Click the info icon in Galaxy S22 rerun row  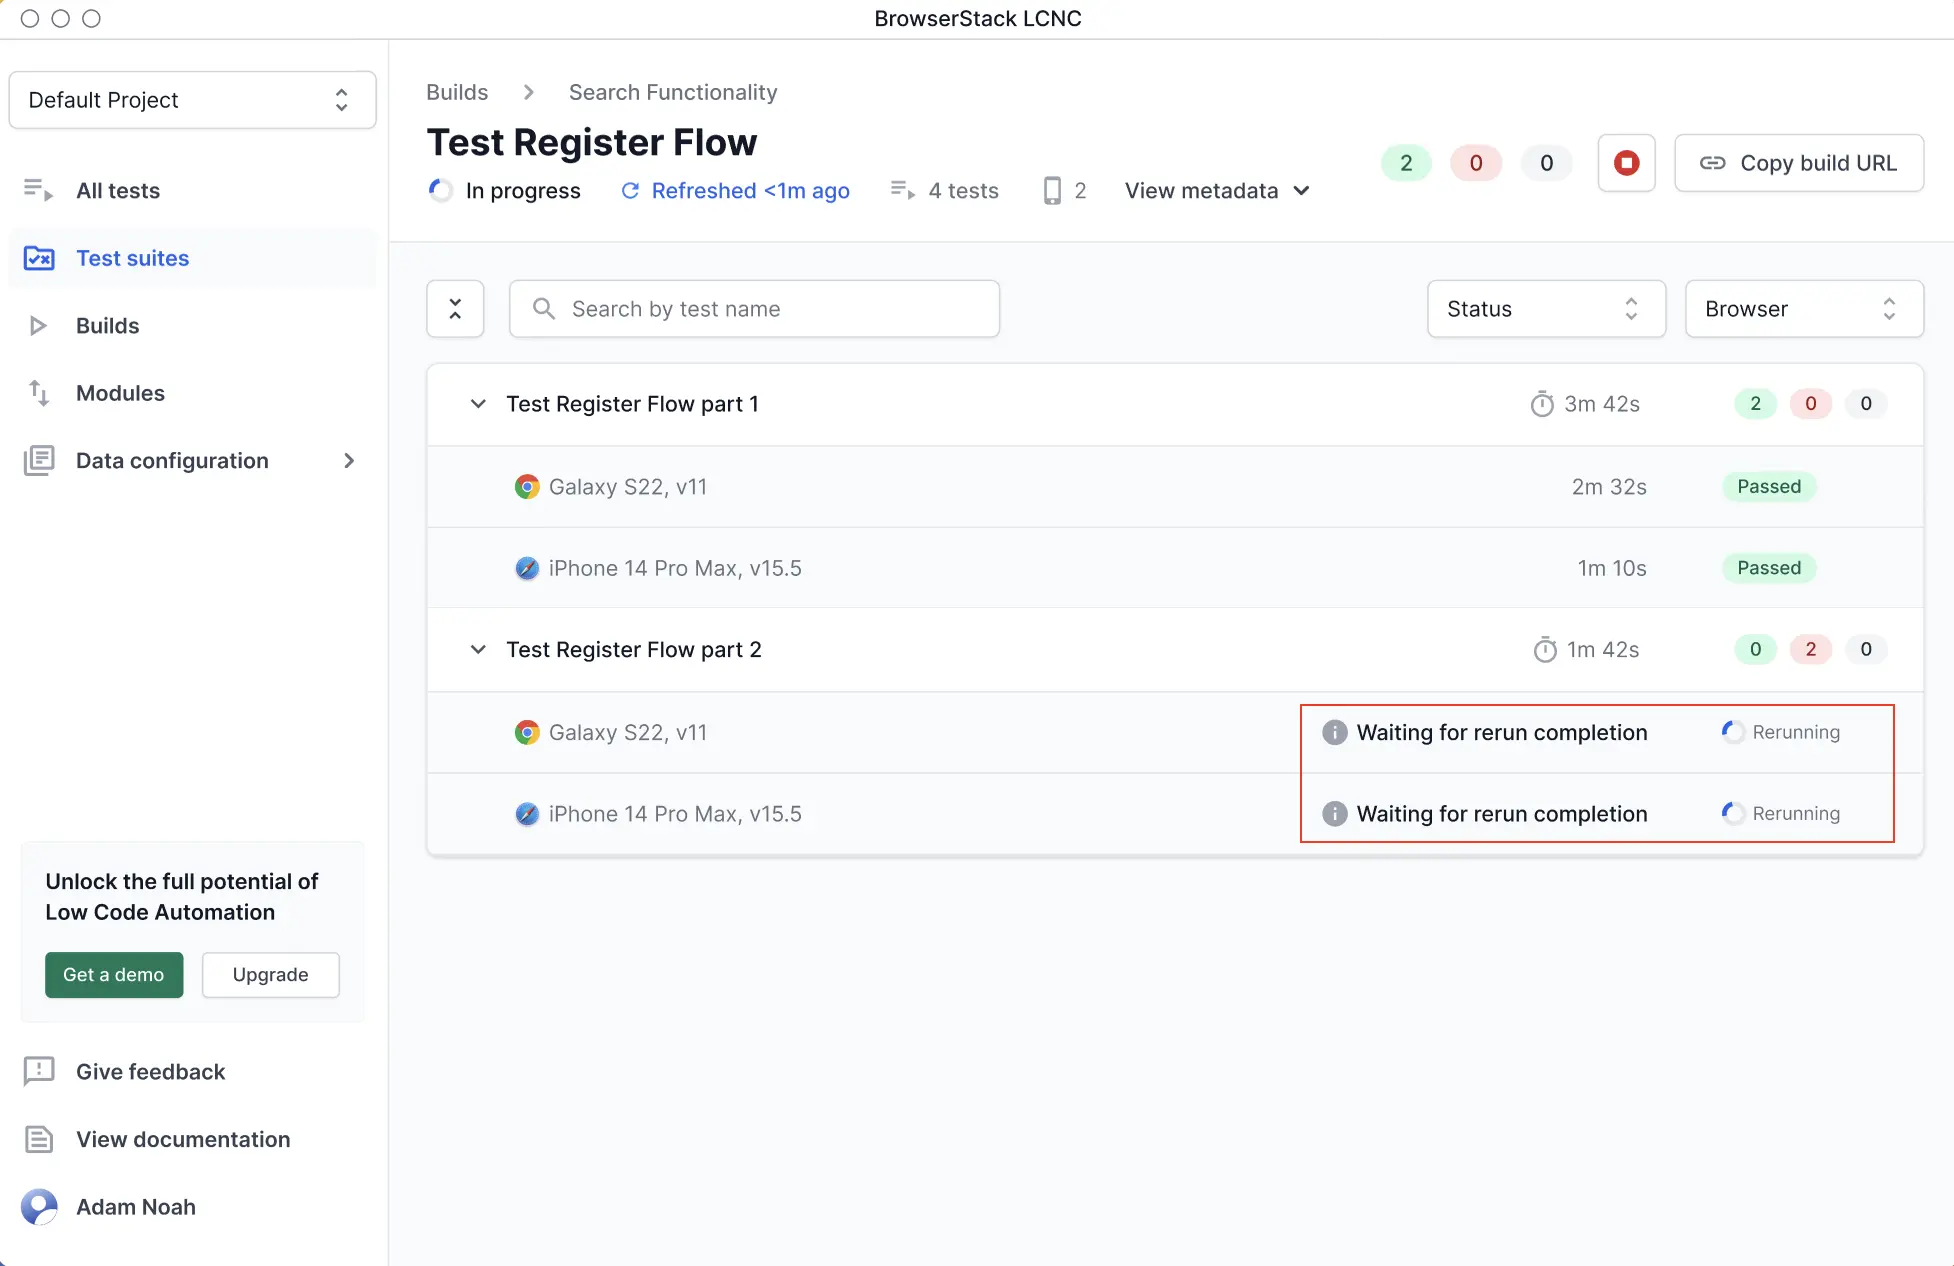[x=1335, y=733]
